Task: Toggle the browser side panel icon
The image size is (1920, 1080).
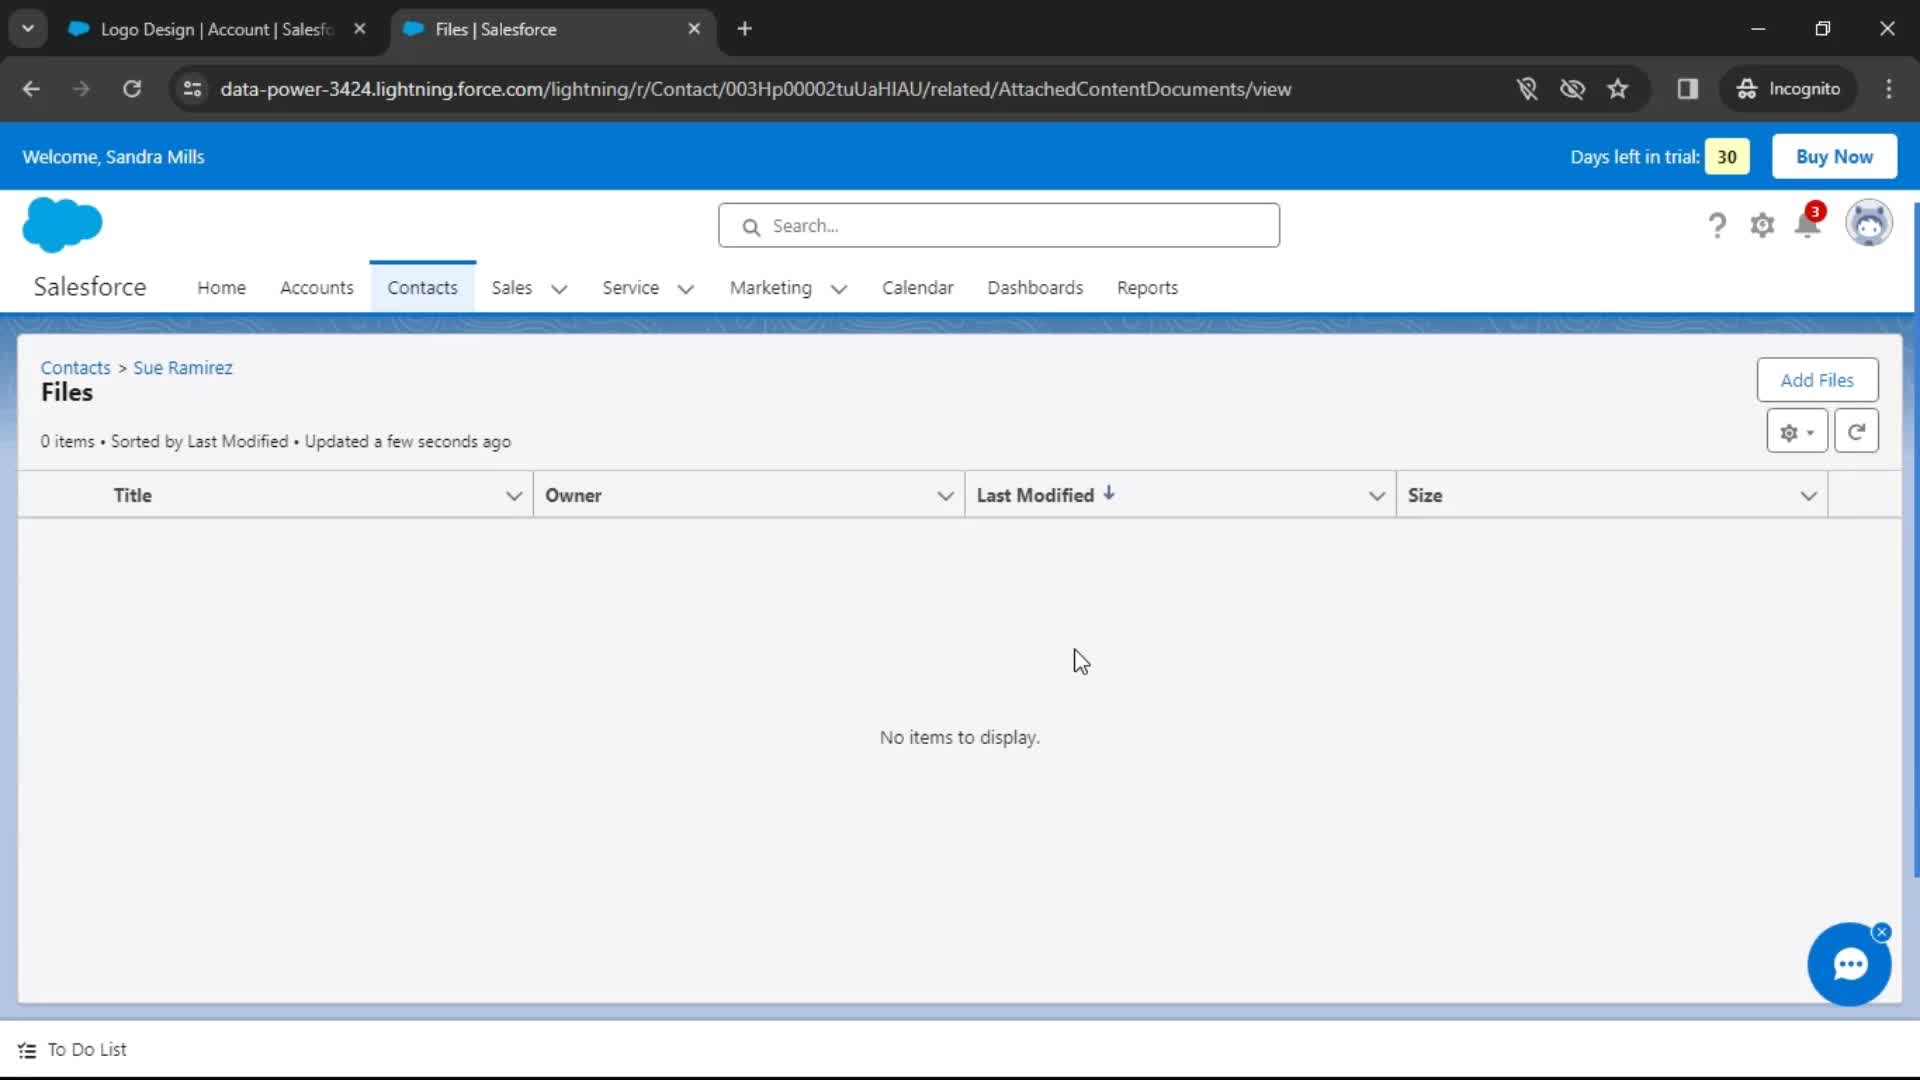Action: click(x=1688, y=89)
